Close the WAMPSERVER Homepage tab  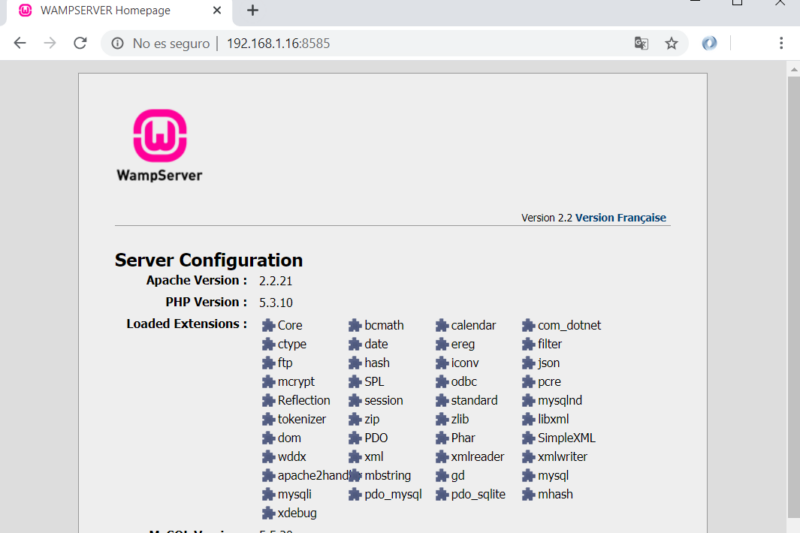pos(217,10)
